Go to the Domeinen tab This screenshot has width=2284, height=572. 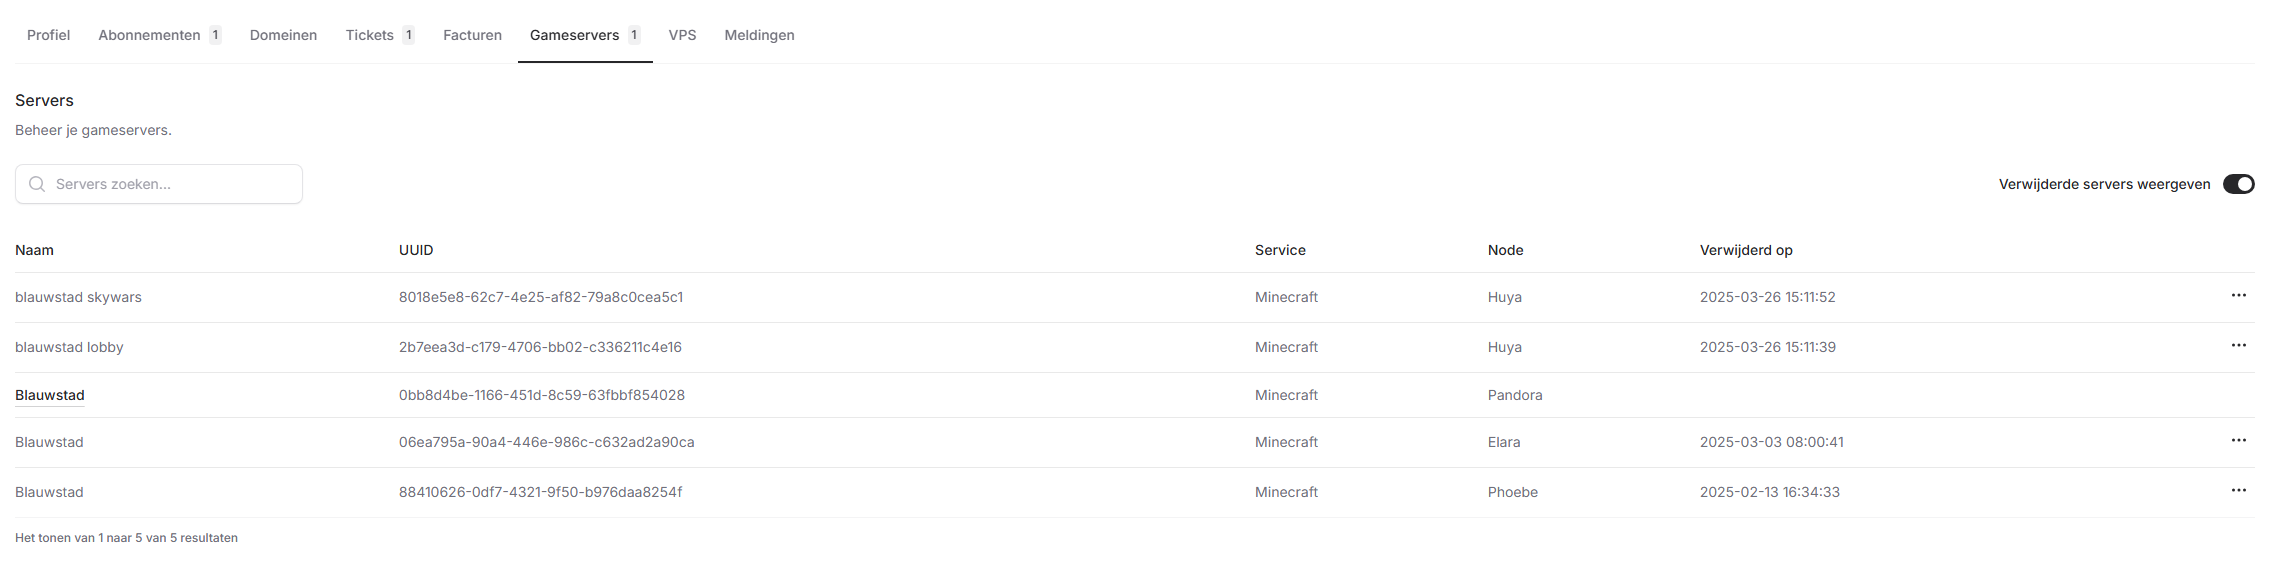click(x=283, y=35)
